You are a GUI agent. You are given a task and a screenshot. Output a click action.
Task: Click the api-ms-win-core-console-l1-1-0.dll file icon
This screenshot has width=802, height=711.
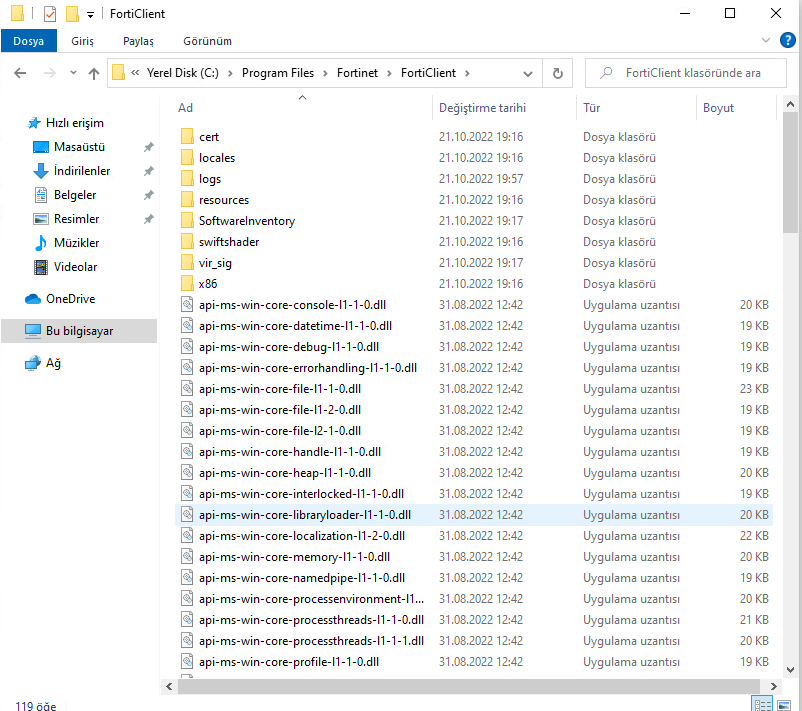coord(187,304)
